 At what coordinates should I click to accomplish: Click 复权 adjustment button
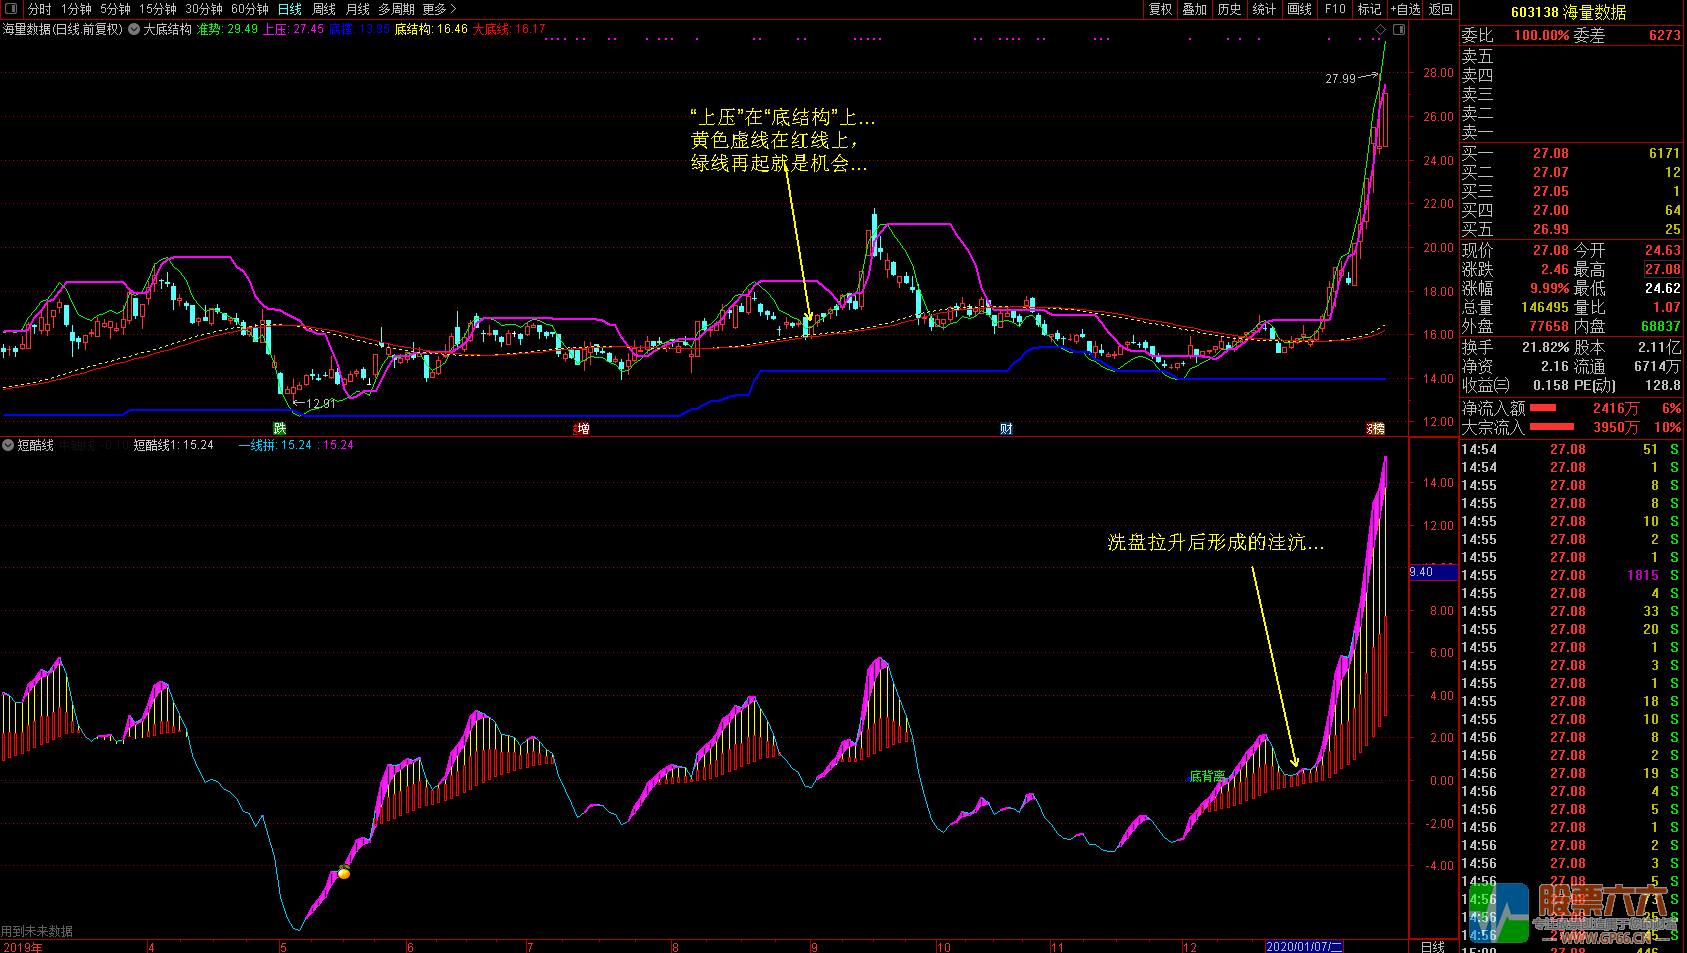coord(1160,9)
